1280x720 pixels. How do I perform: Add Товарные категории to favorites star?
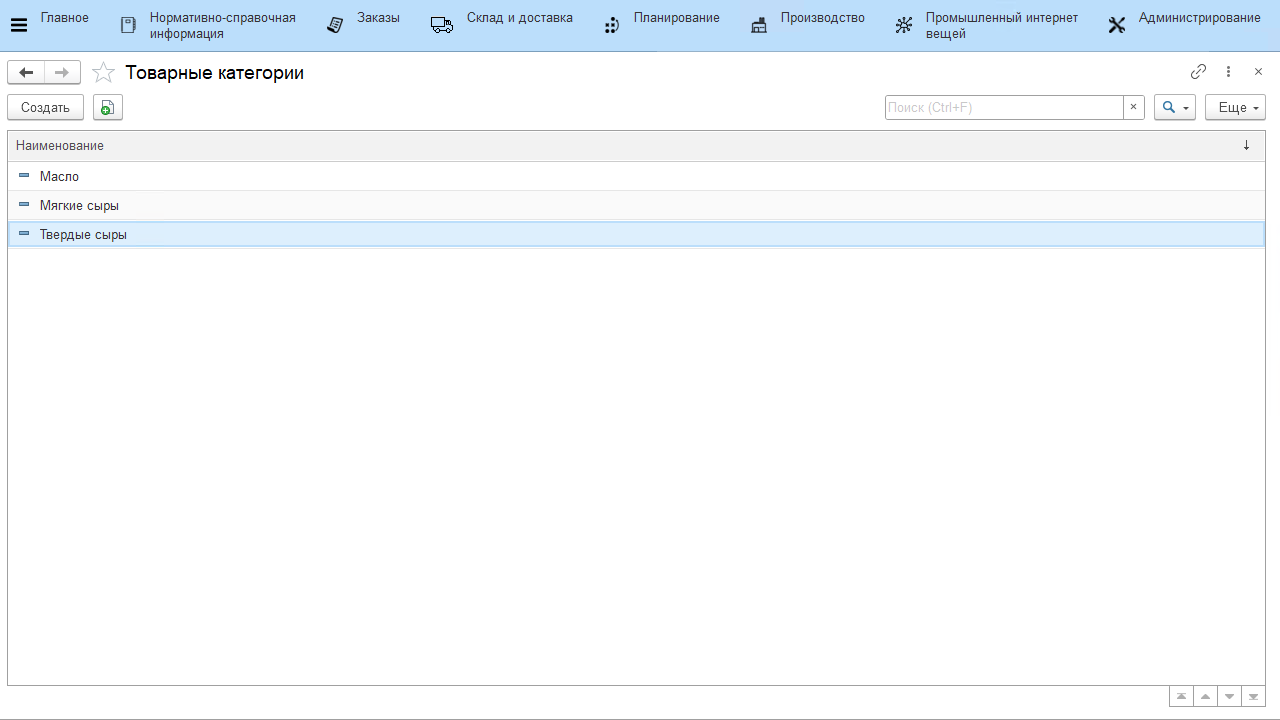(103, 73)
